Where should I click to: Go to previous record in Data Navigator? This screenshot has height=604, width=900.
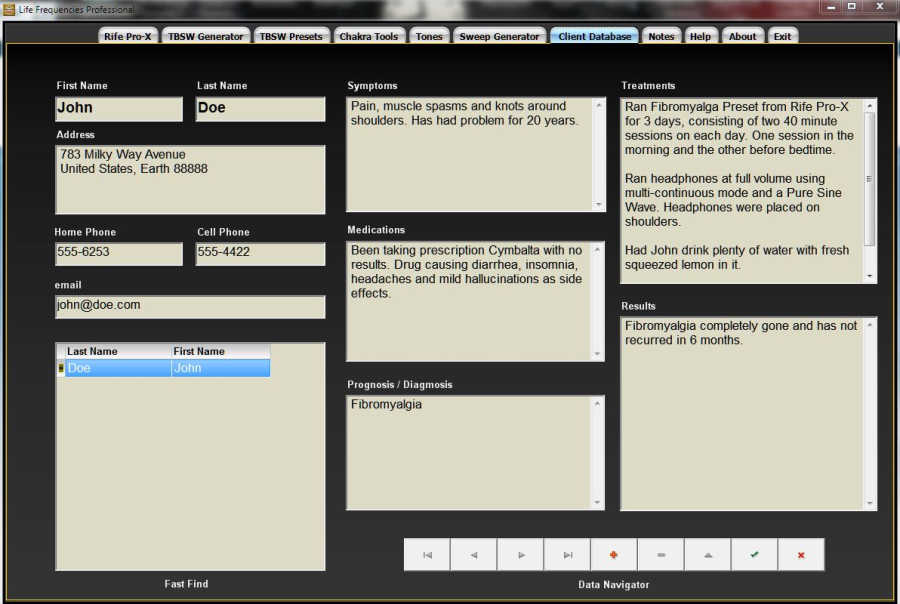tap(474, 555)
